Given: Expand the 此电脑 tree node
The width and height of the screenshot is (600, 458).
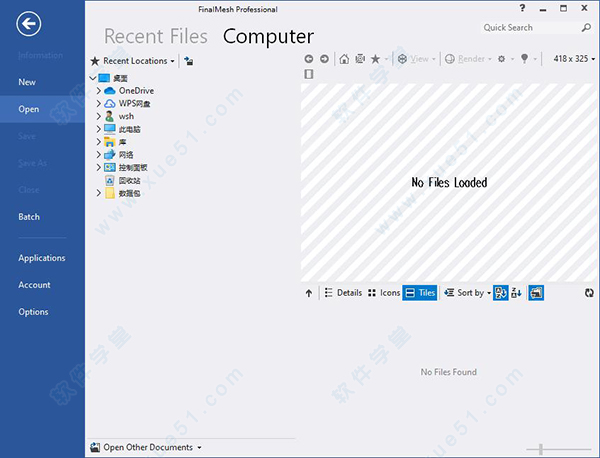Looking at the screenshot, I should coord(99,129).
